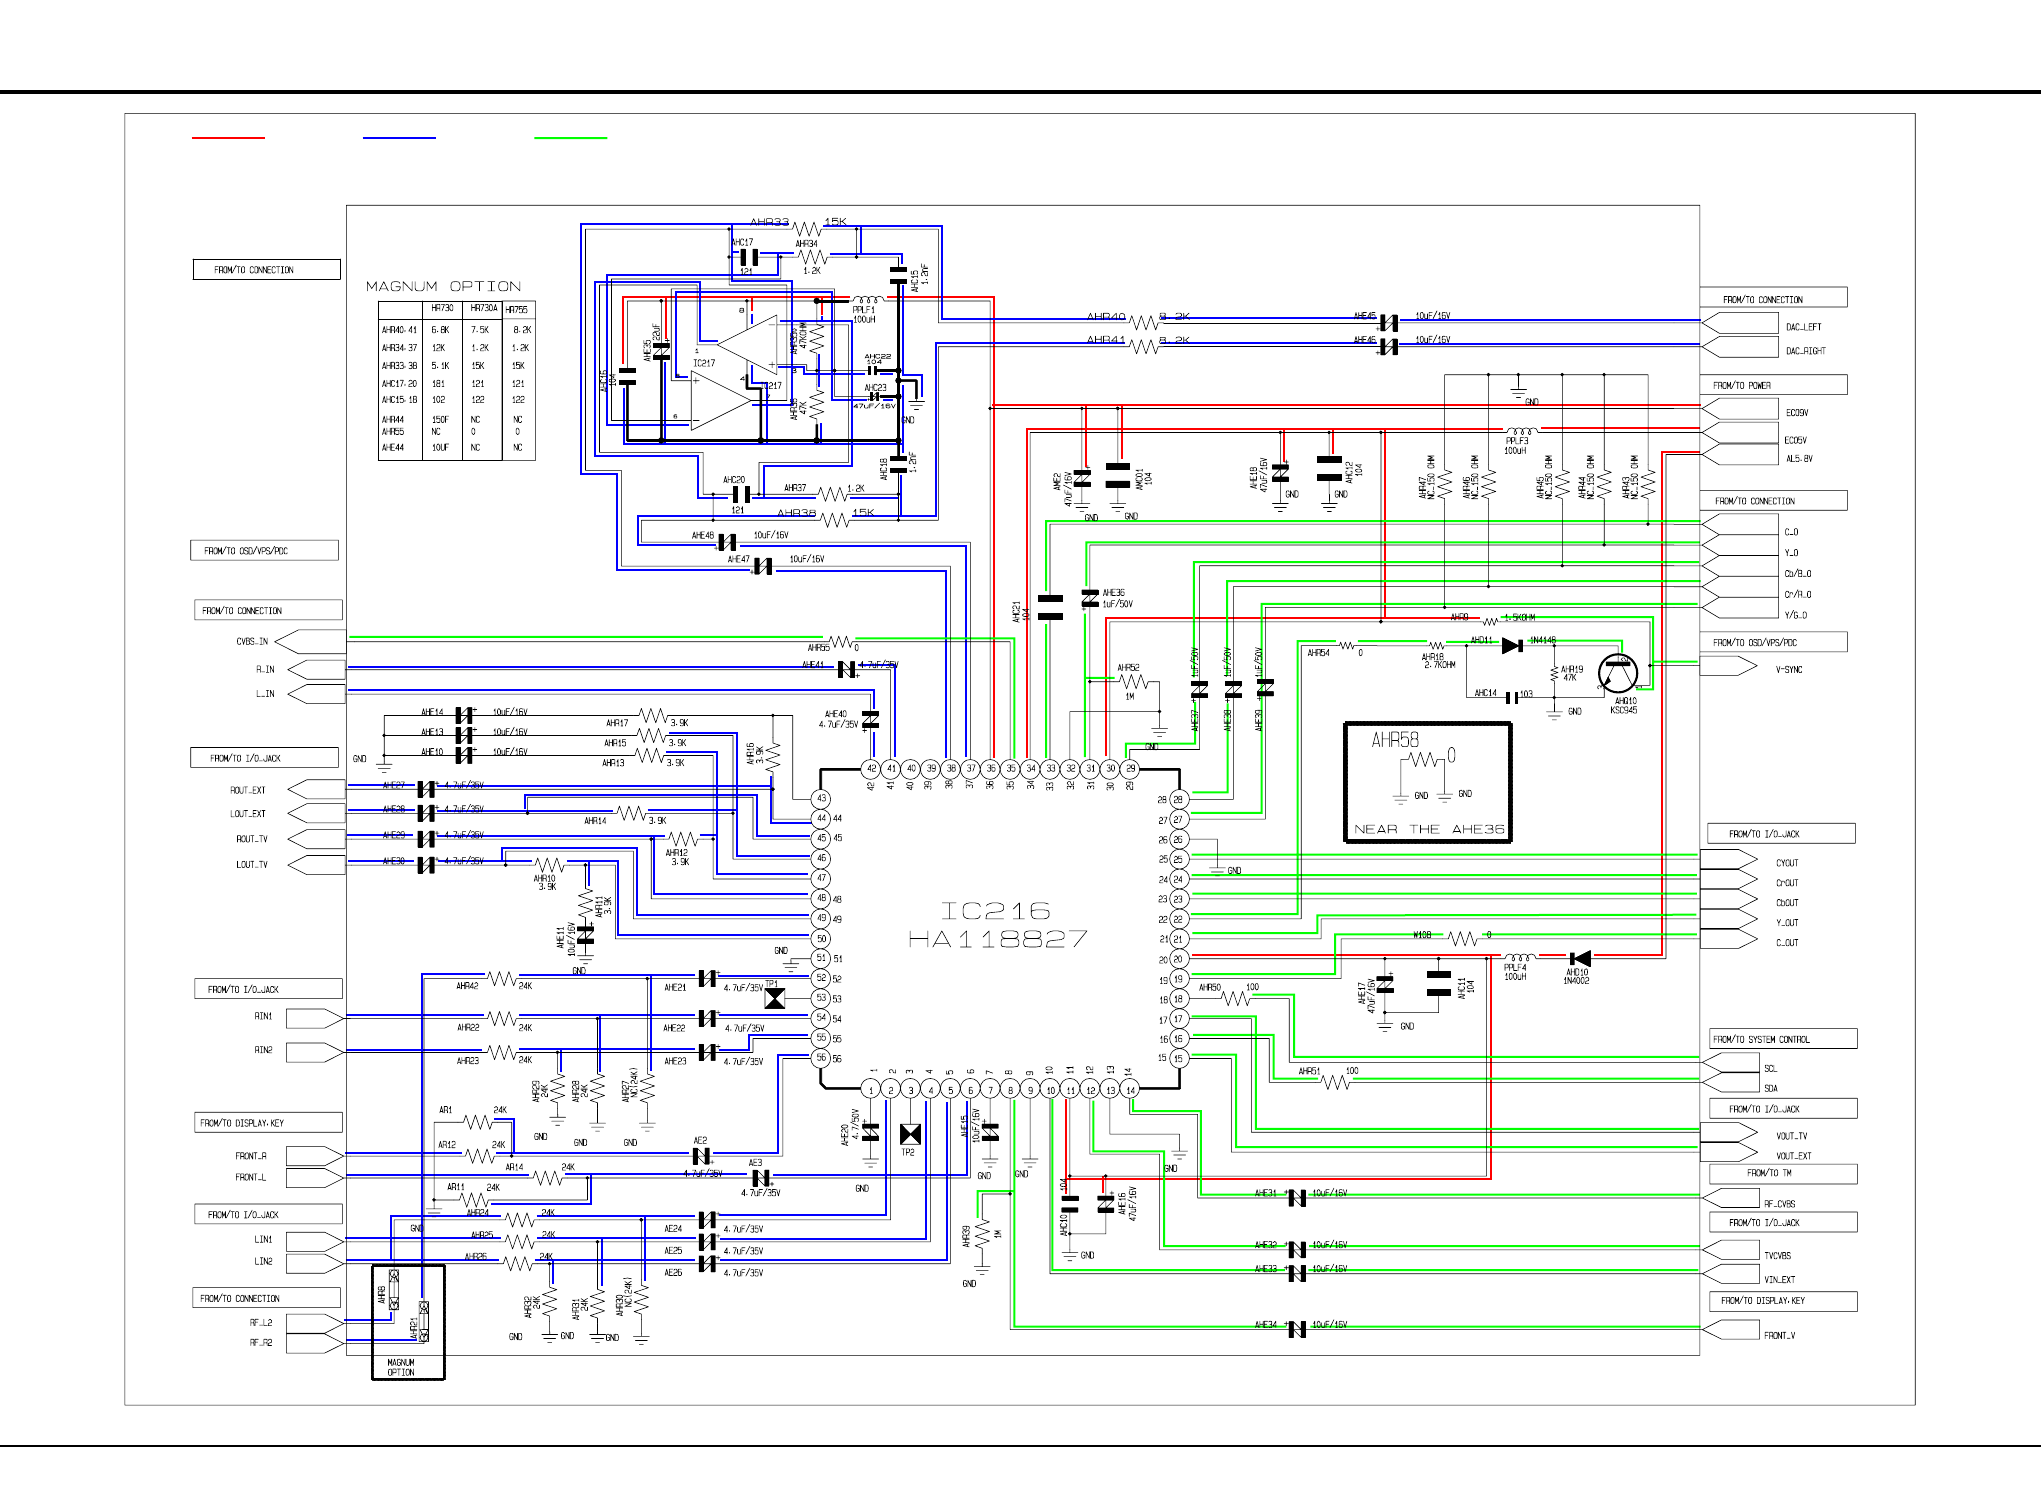The height and width of the screenshot is (1489, 2041).
Task: Click the red legend line at top
Action: pyautogui.click(x=228, y=137)
